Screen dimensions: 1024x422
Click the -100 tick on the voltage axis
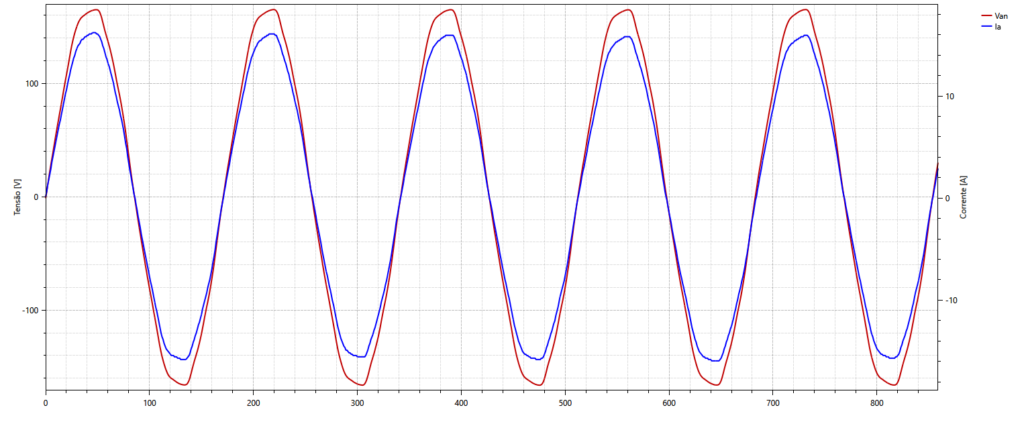[x=30, y=310]
